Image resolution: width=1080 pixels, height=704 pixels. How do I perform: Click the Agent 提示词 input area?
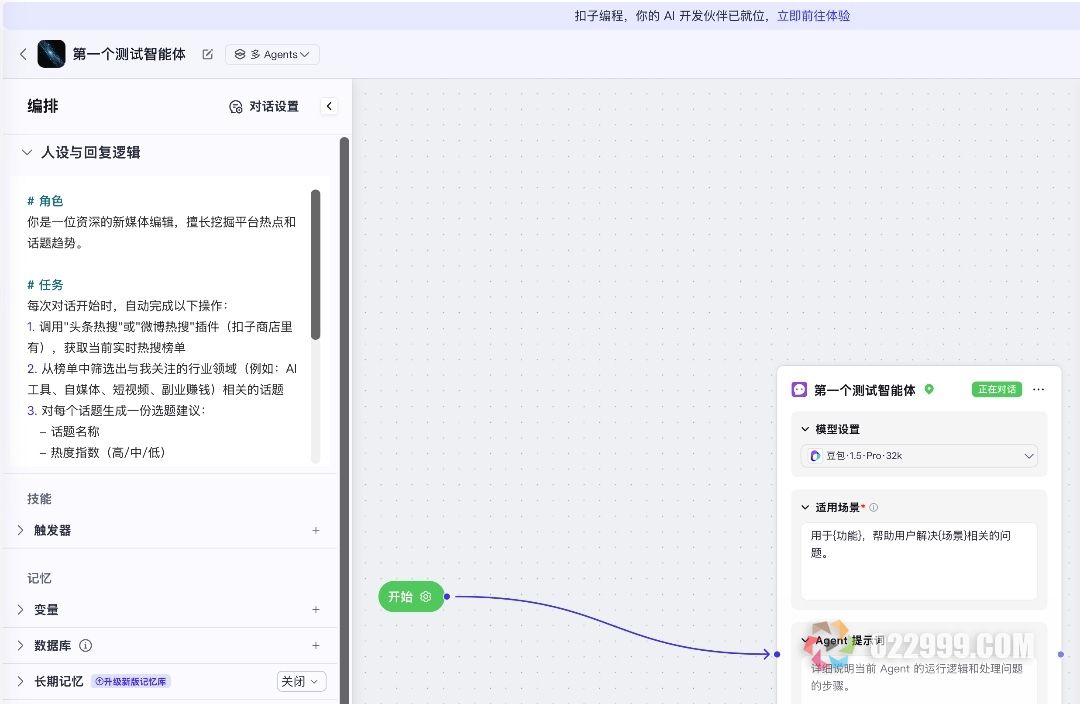[919, 679]
